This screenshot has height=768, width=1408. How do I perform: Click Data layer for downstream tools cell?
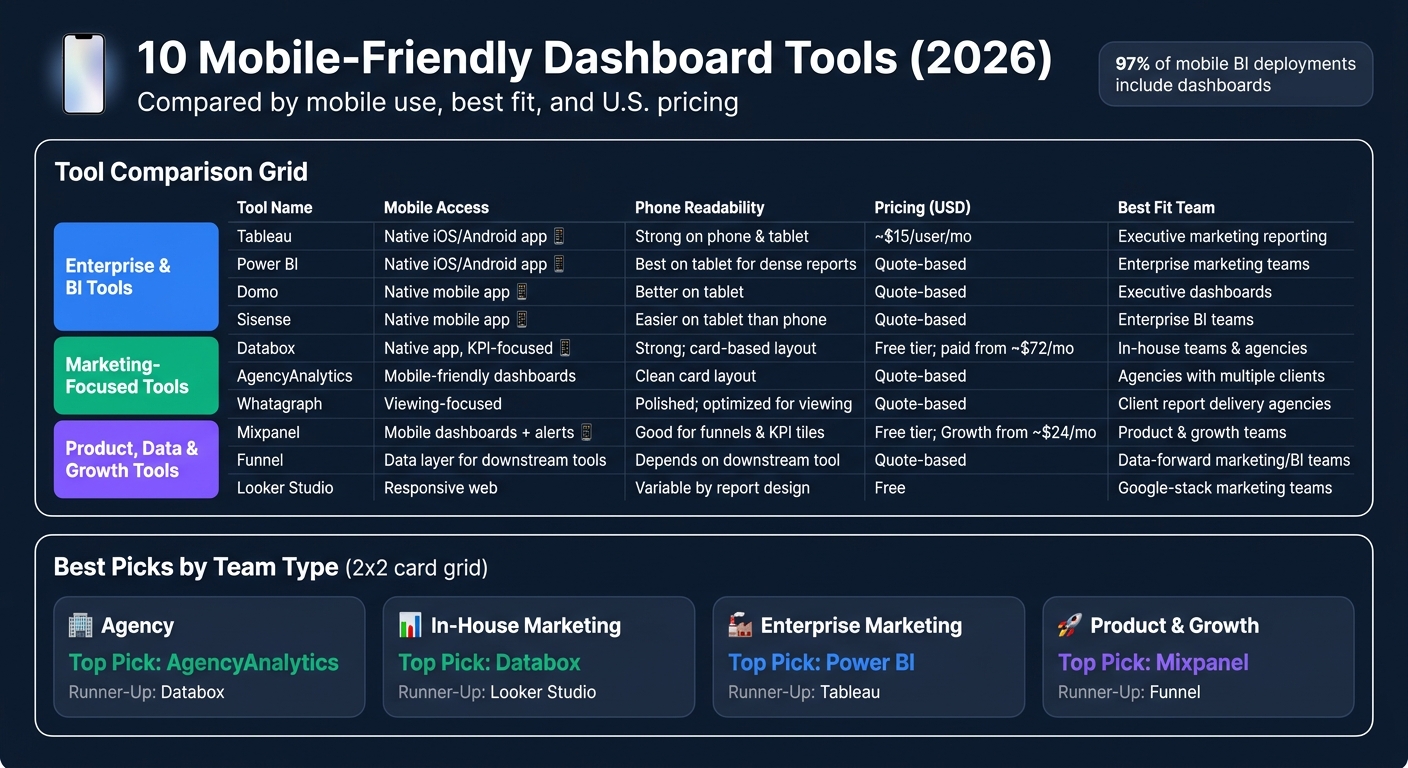tap(495, 461)
